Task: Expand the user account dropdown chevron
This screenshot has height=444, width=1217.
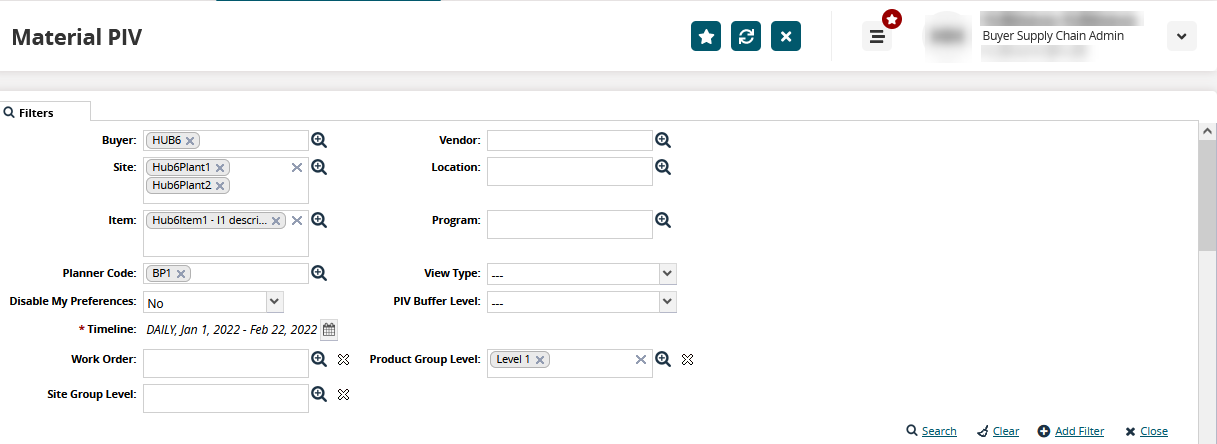Action: click(x=1181, y=37)
